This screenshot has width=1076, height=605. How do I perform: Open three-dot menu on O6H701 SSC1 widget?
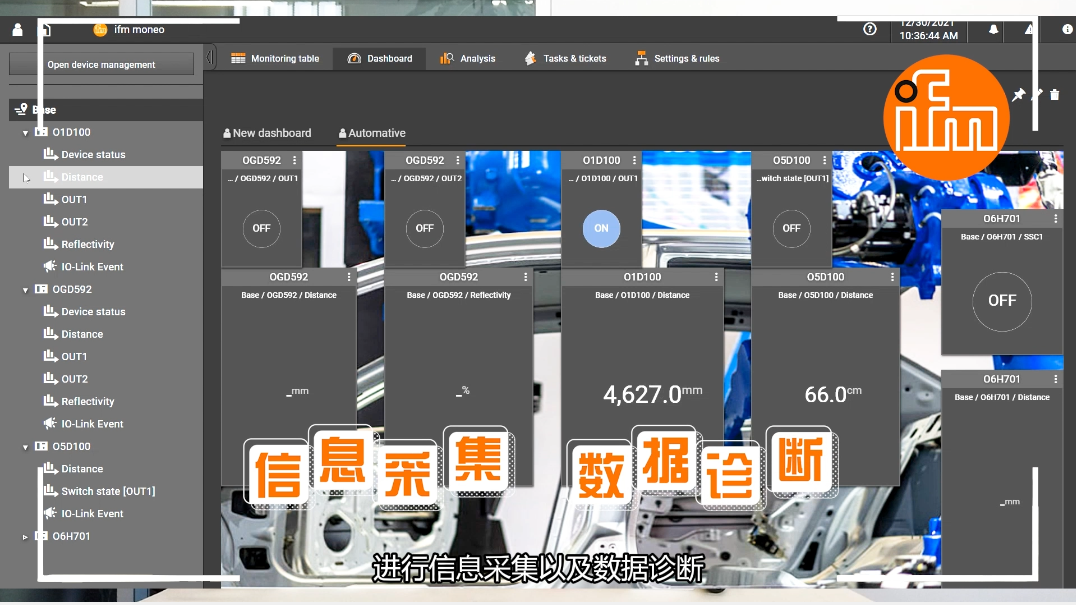pos(1055,218)
